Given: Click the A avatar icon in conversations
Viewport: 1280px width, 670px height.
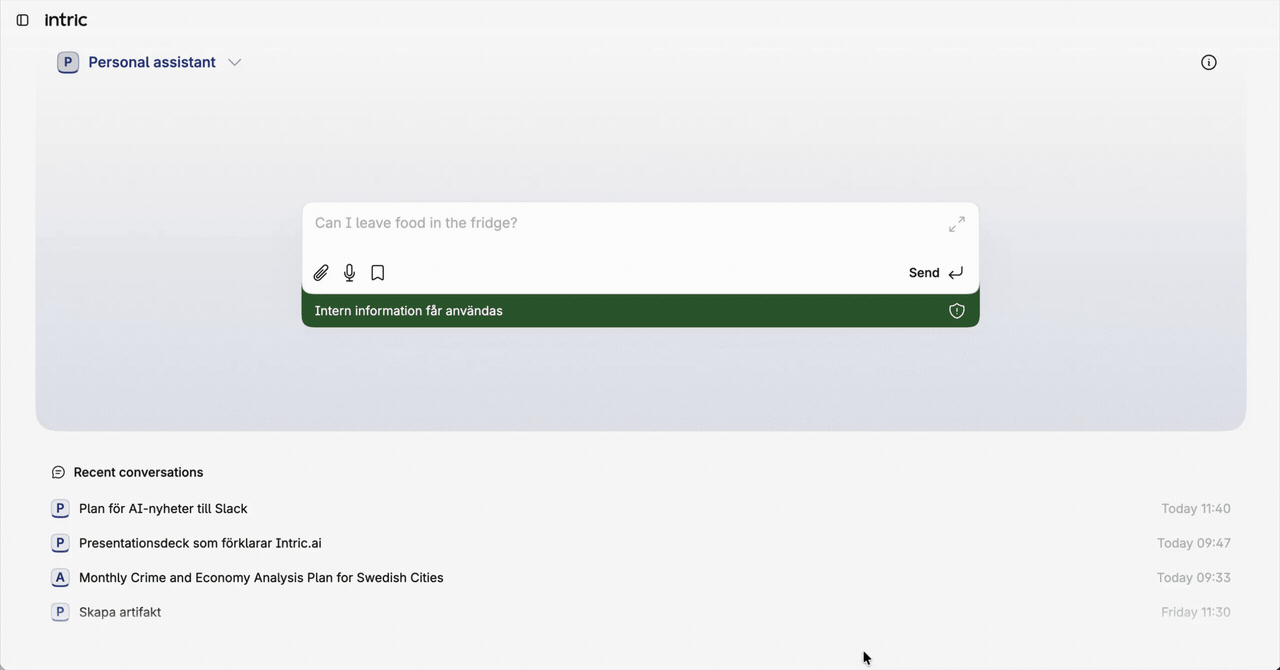Looking at the screenshot, I should click(60, 578).
